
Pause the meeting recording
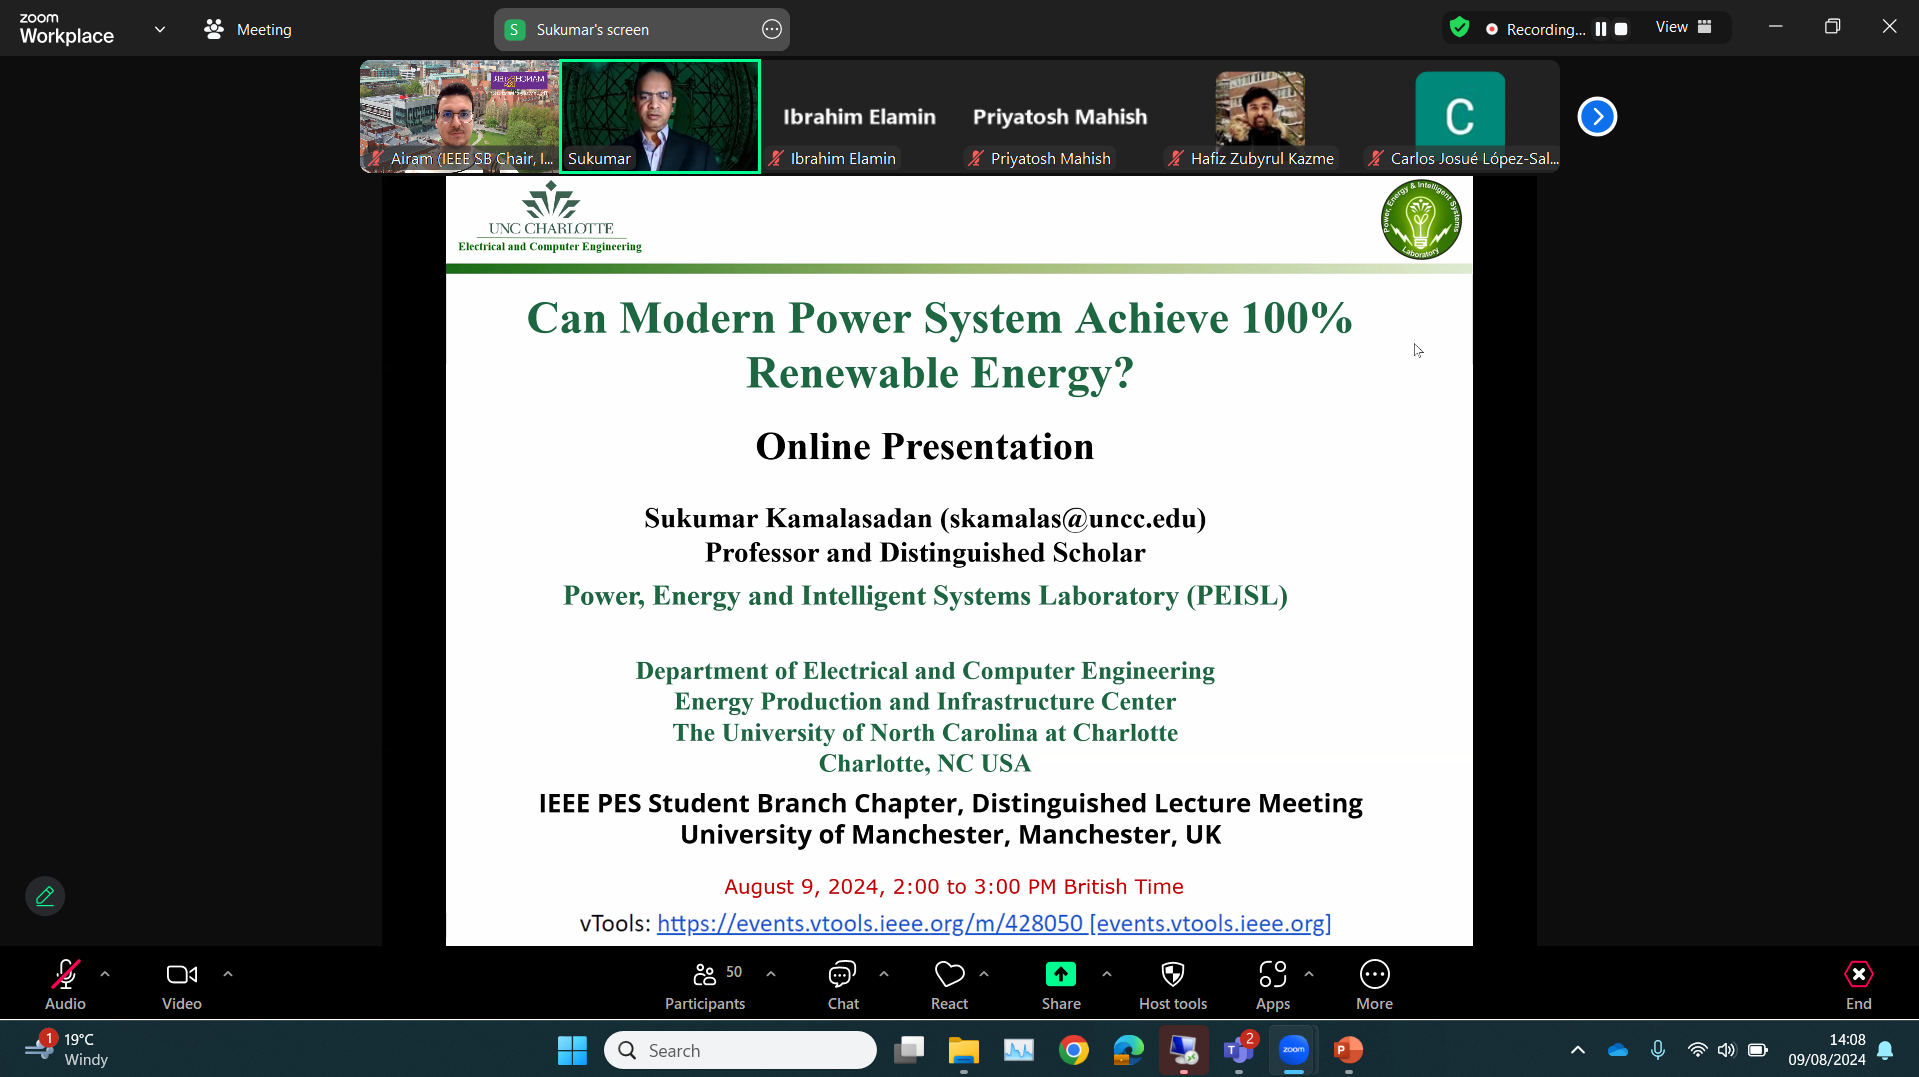click(1601, 29)
